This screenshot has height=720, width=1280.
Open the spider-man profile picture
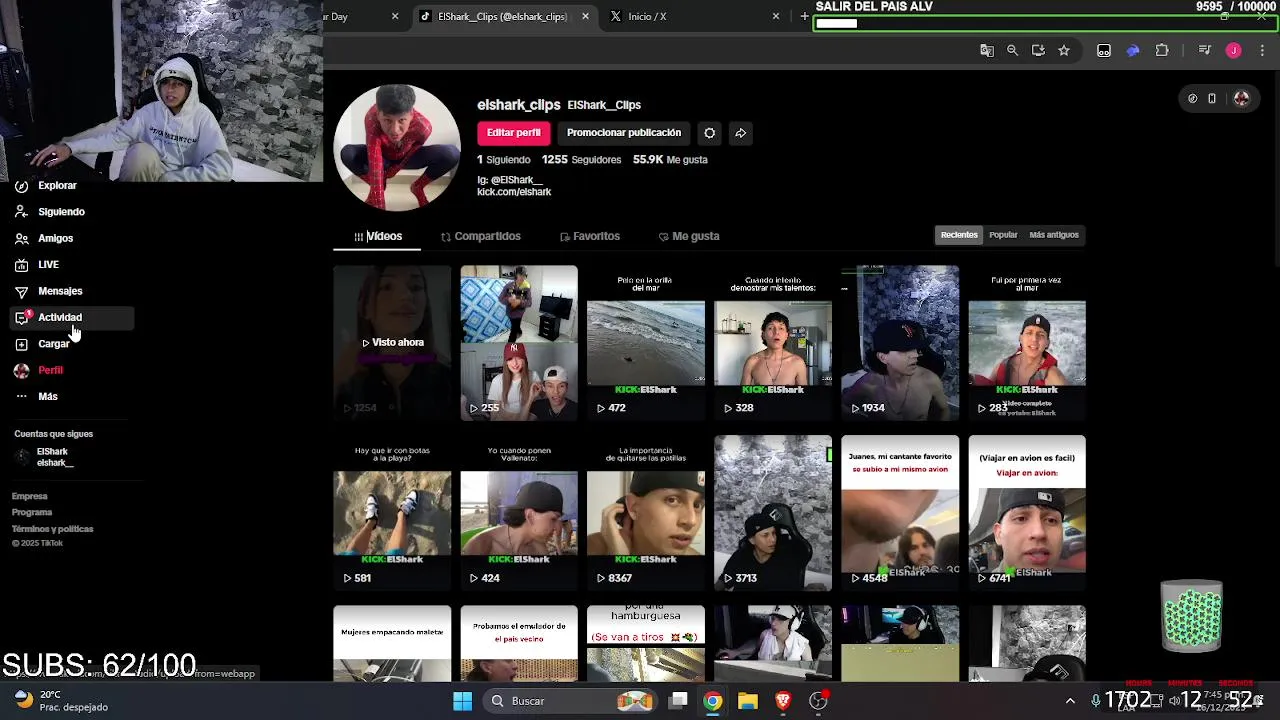click(397, 148)
